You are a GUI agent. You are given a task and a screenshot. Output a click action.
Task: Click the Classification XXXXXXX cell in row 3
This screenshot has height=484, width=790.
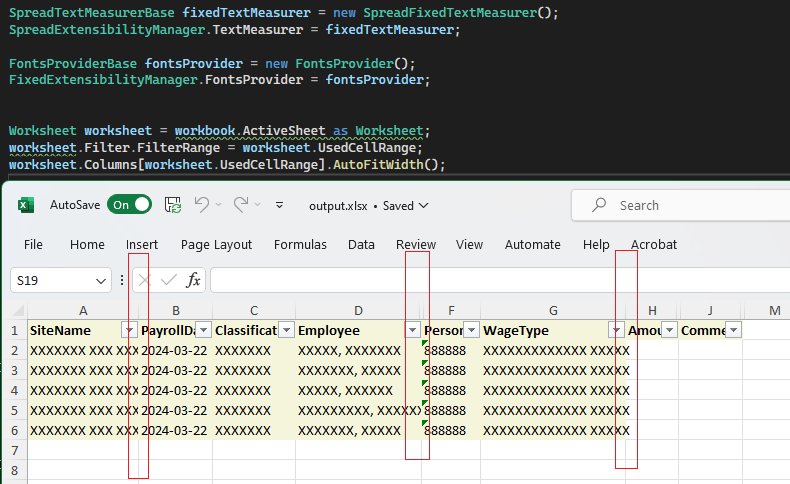coord(254,370)
